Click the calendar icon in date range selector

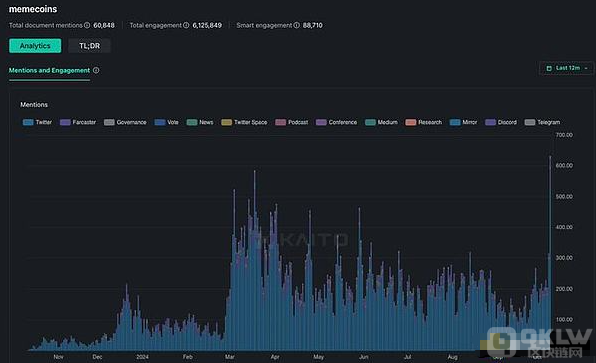tap(549, 68)
